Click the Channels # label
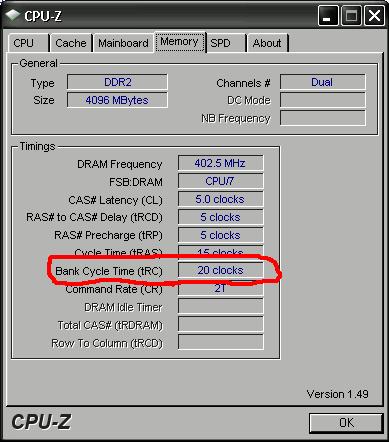389x442 pixels. pyautogui.click(x=243, y=83)
